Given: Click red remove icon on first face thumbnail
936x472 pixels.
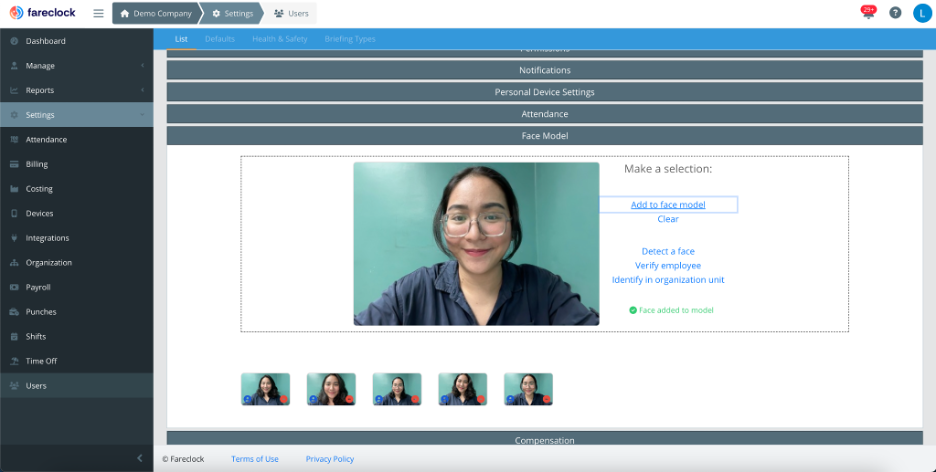Looking at the screenshot, I should [284, 399].
